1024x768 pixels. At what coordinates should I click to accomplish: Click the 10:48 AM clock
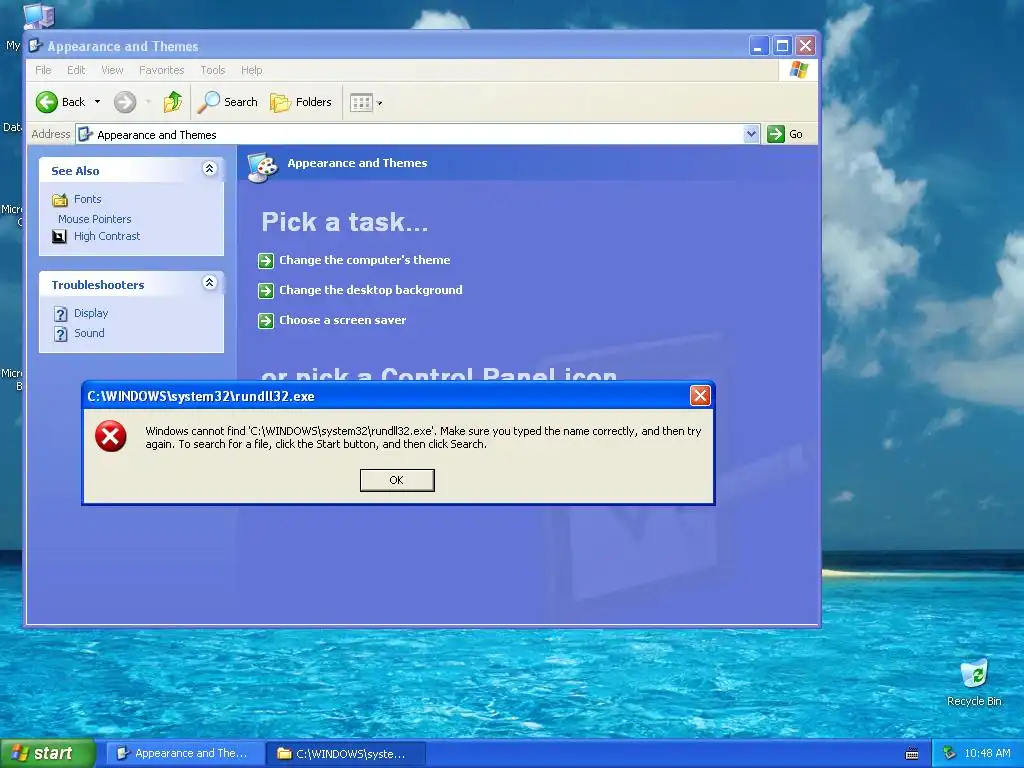tap(987, 754)
